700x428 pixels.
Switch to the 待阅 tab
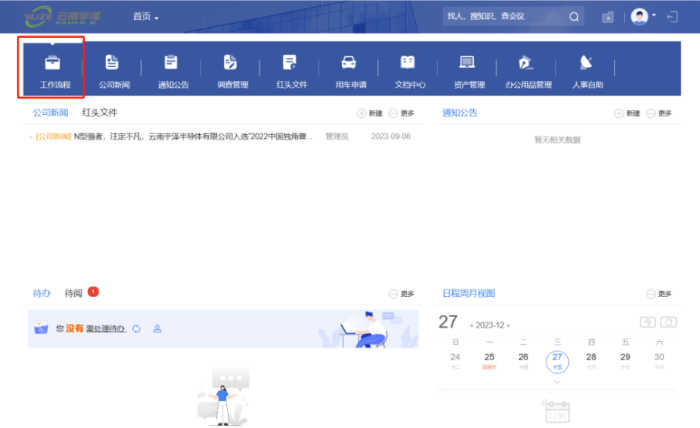pos(74,293)
